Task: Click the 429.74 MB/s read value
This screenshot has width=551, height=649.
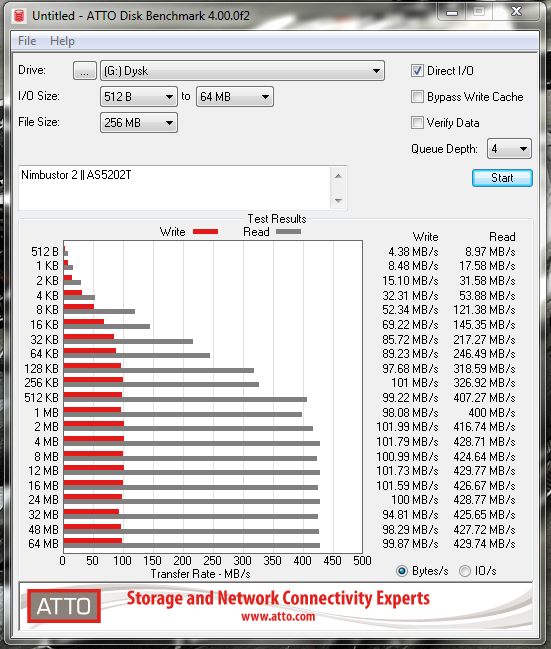Action: point(484,544)
